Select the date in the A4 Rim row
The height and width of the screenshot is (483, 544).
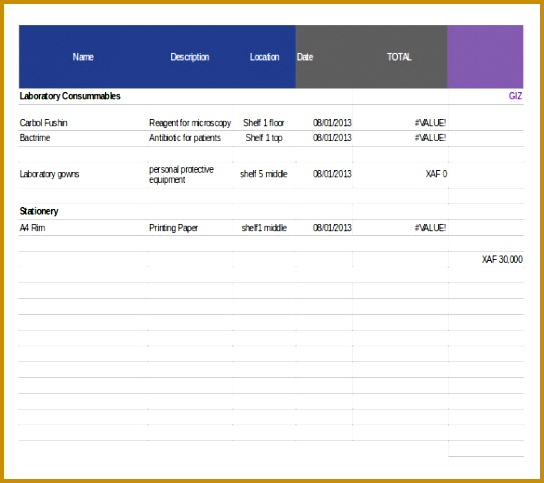[332, 228]
